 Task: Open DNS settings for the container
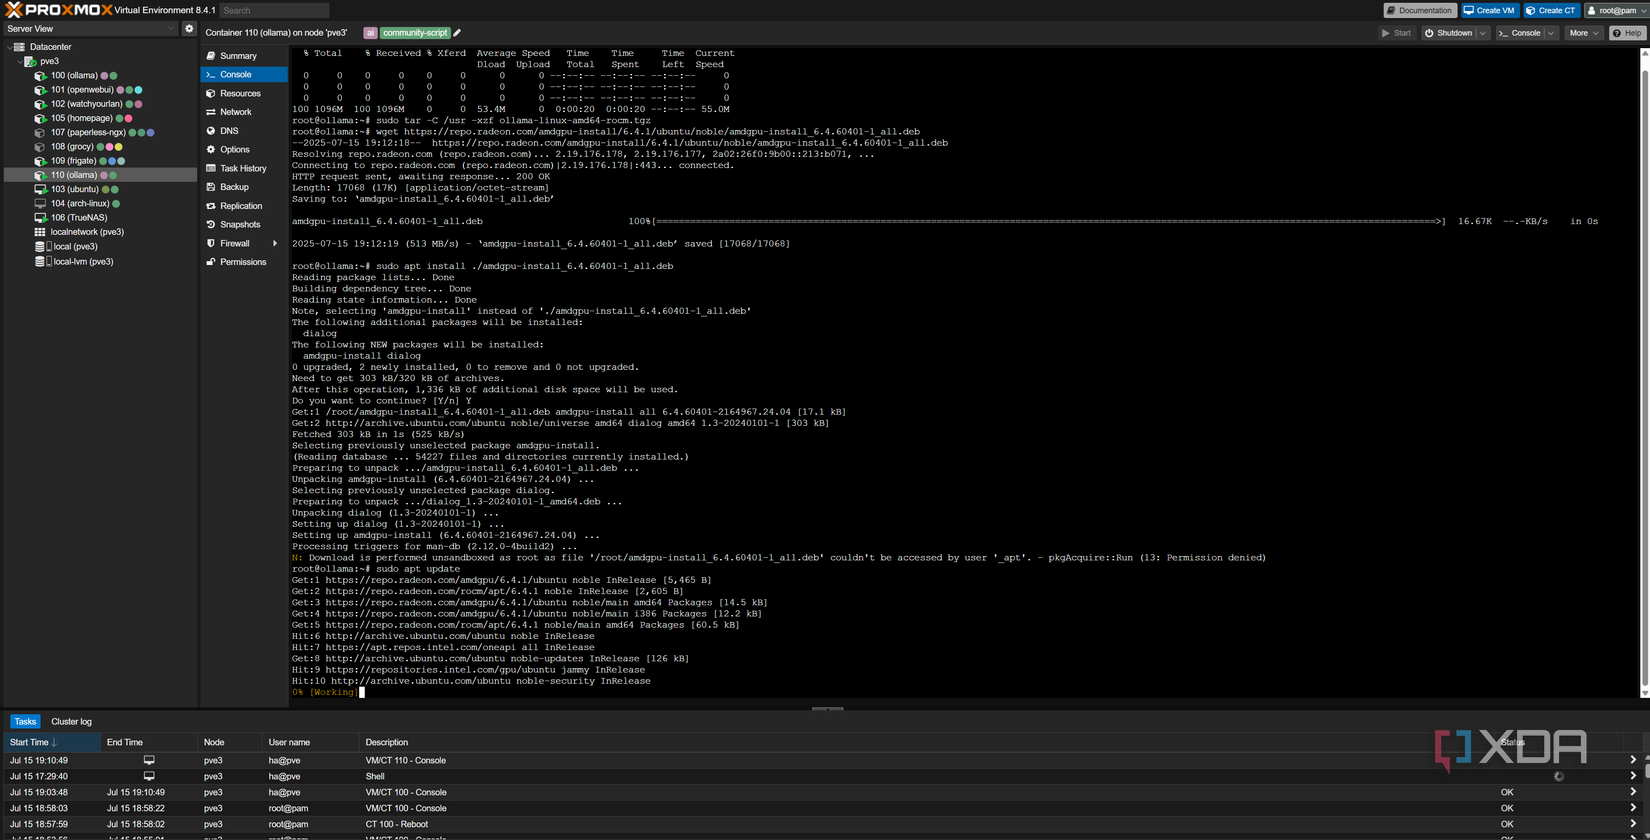[229, 131]
